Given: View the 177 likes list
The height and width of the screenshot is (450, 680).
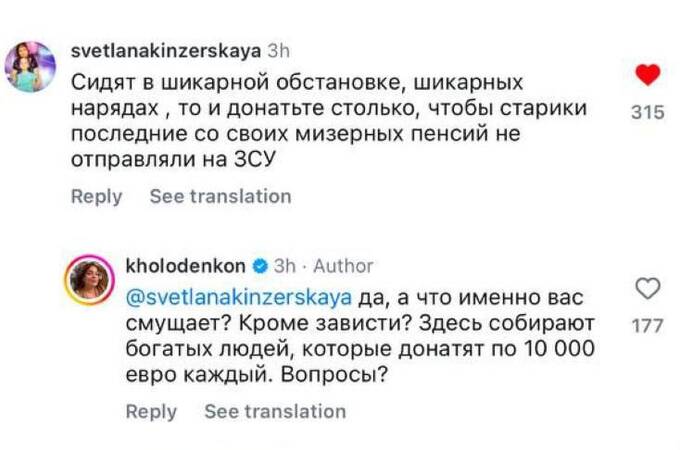Looking at the screenshot, I should (x=648, y=325).
